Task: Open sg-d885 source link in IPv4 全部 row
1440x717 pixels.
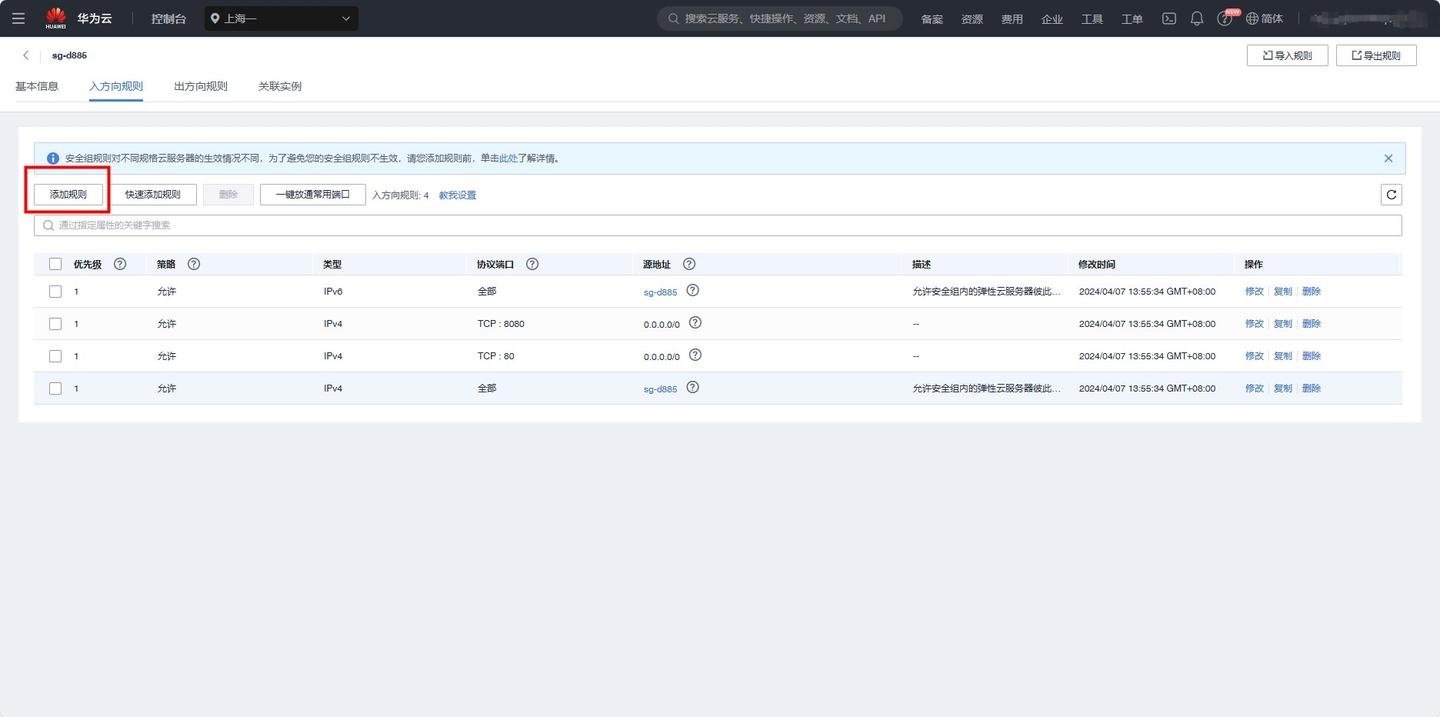Action: pyautogui.click(x=660, y=388)
